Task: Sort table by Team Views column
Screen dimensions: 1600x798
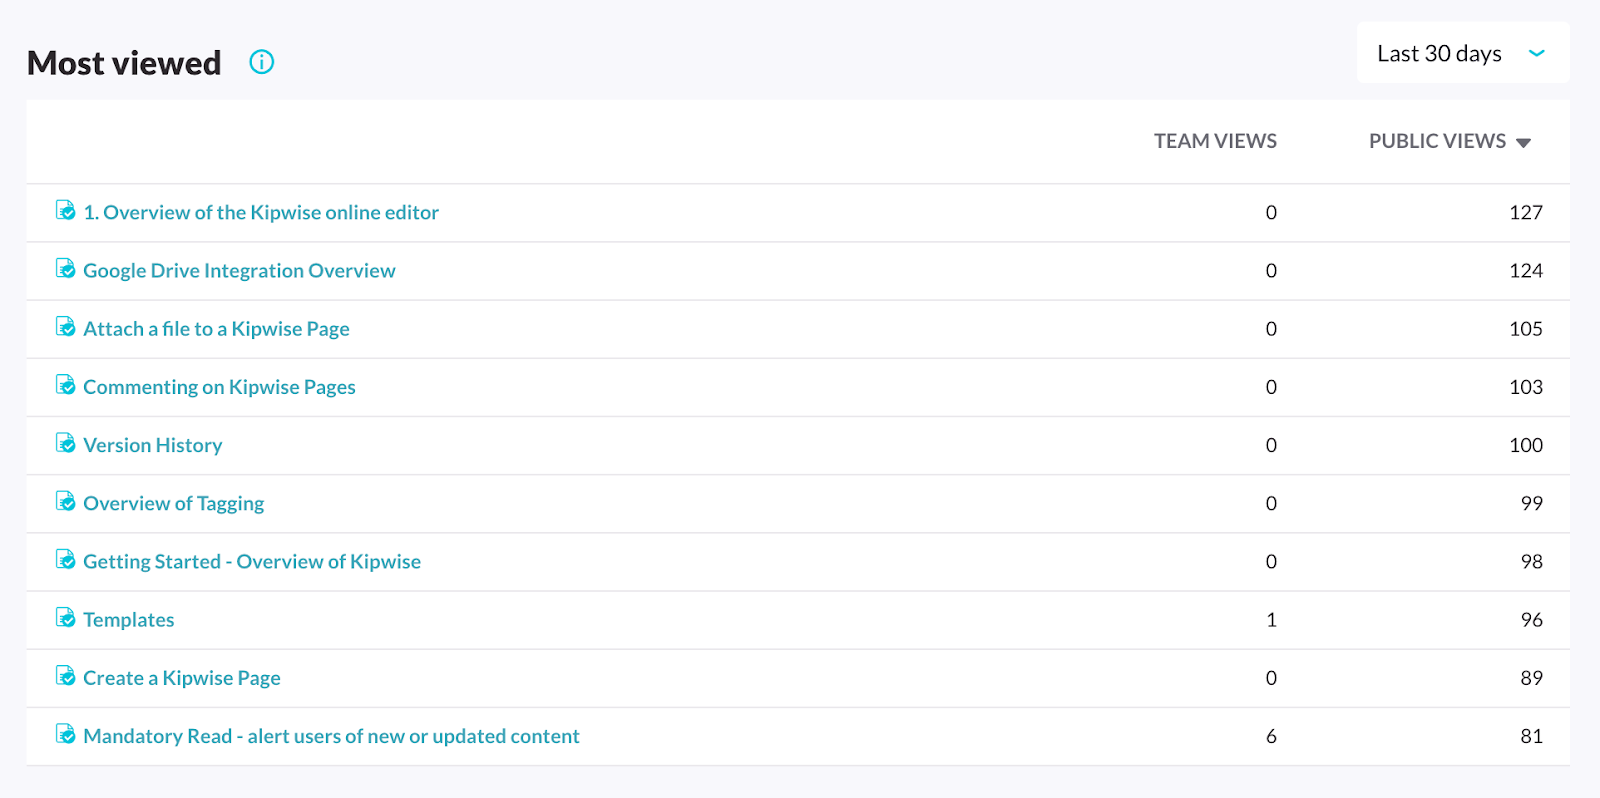Action: 1215,141
